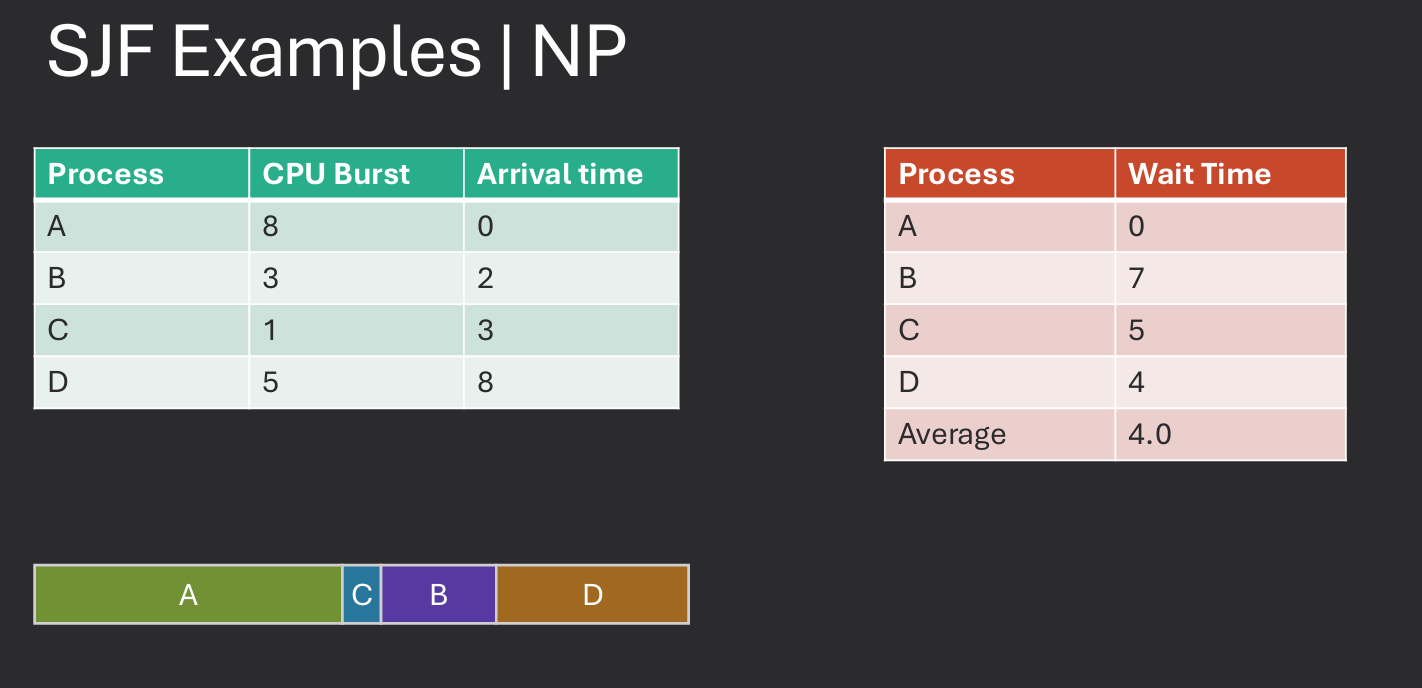Select process A cell in green table

[x=141, y=227]
